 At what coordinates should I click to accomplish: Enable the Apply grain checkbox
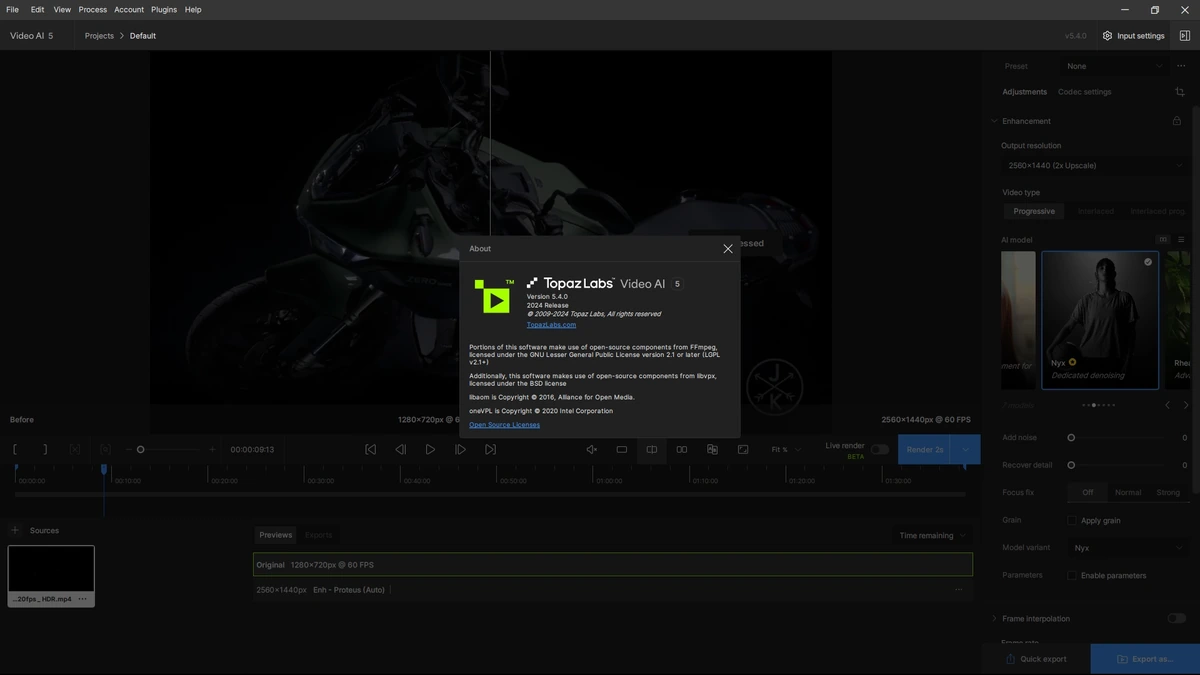tap(1072, 520)
